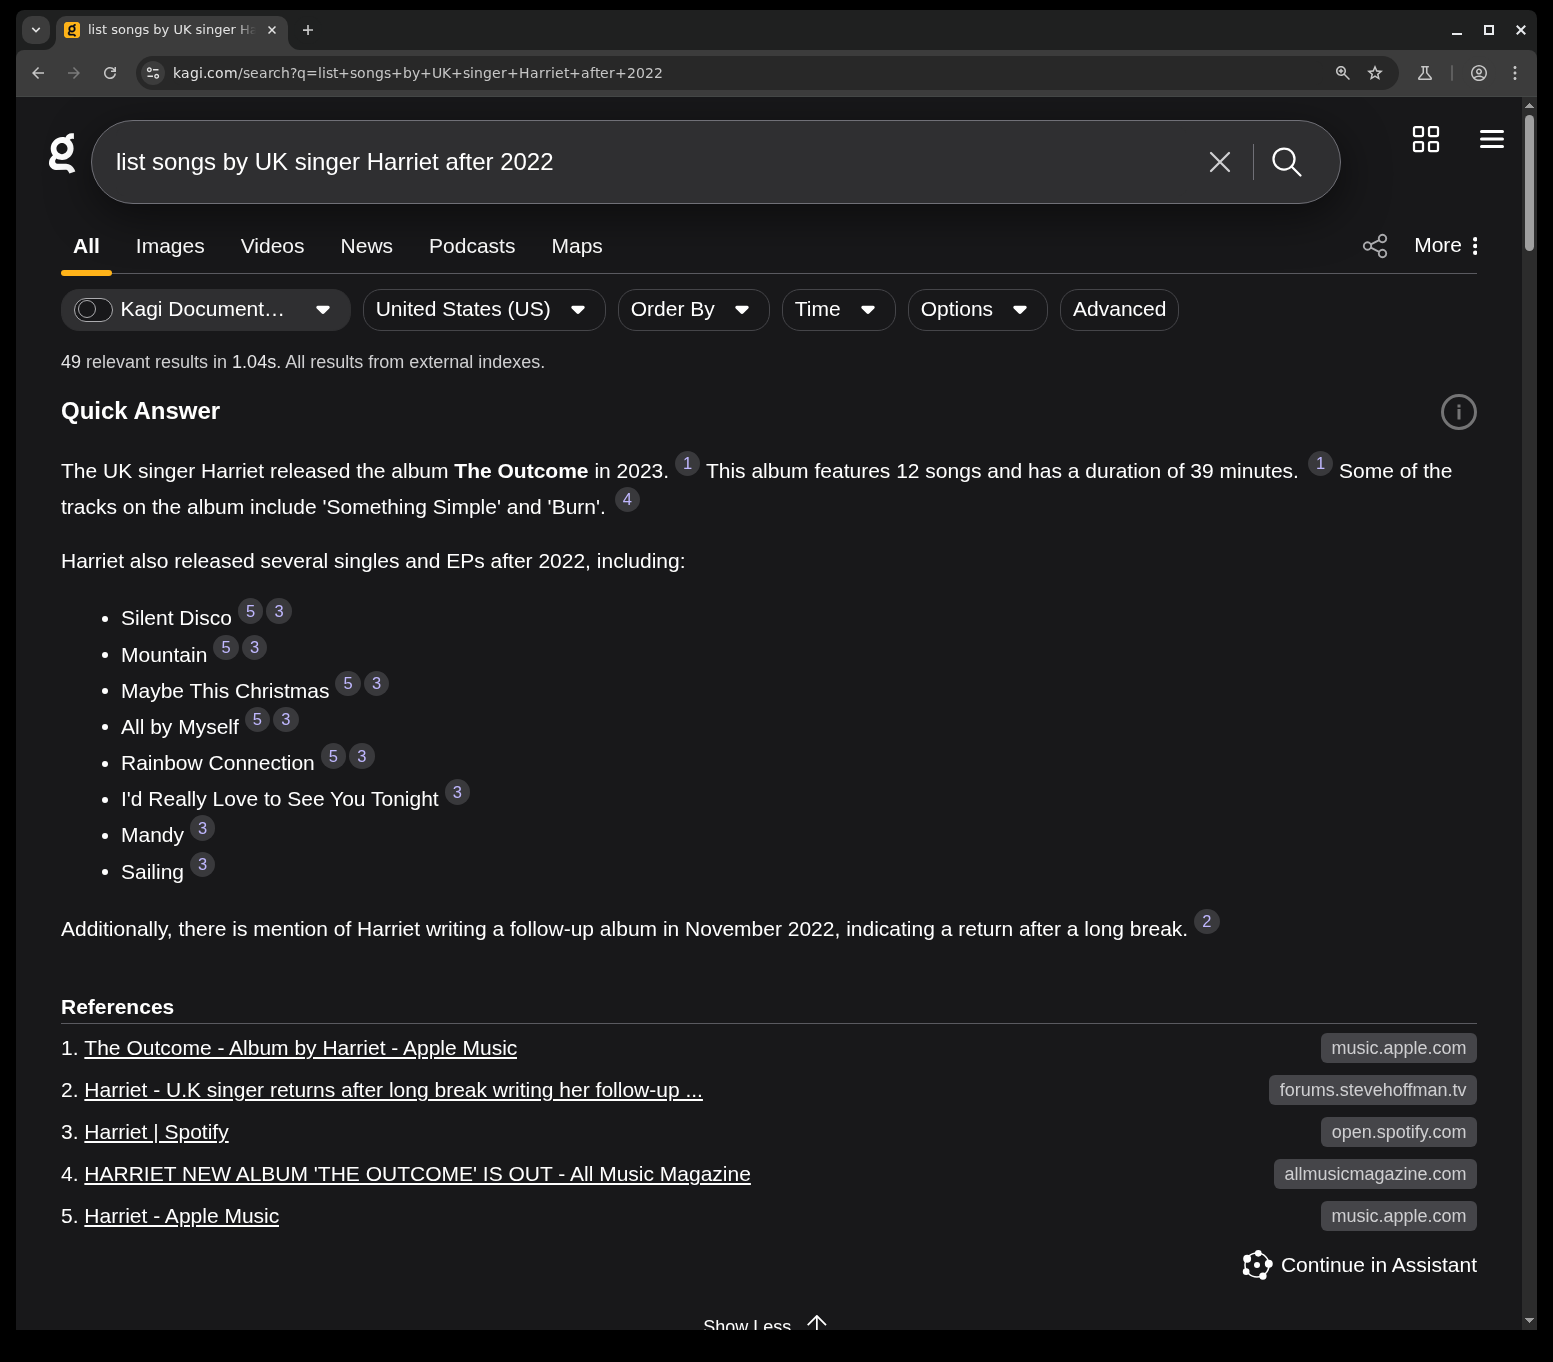Open a new browser tab

pos(308,30)
